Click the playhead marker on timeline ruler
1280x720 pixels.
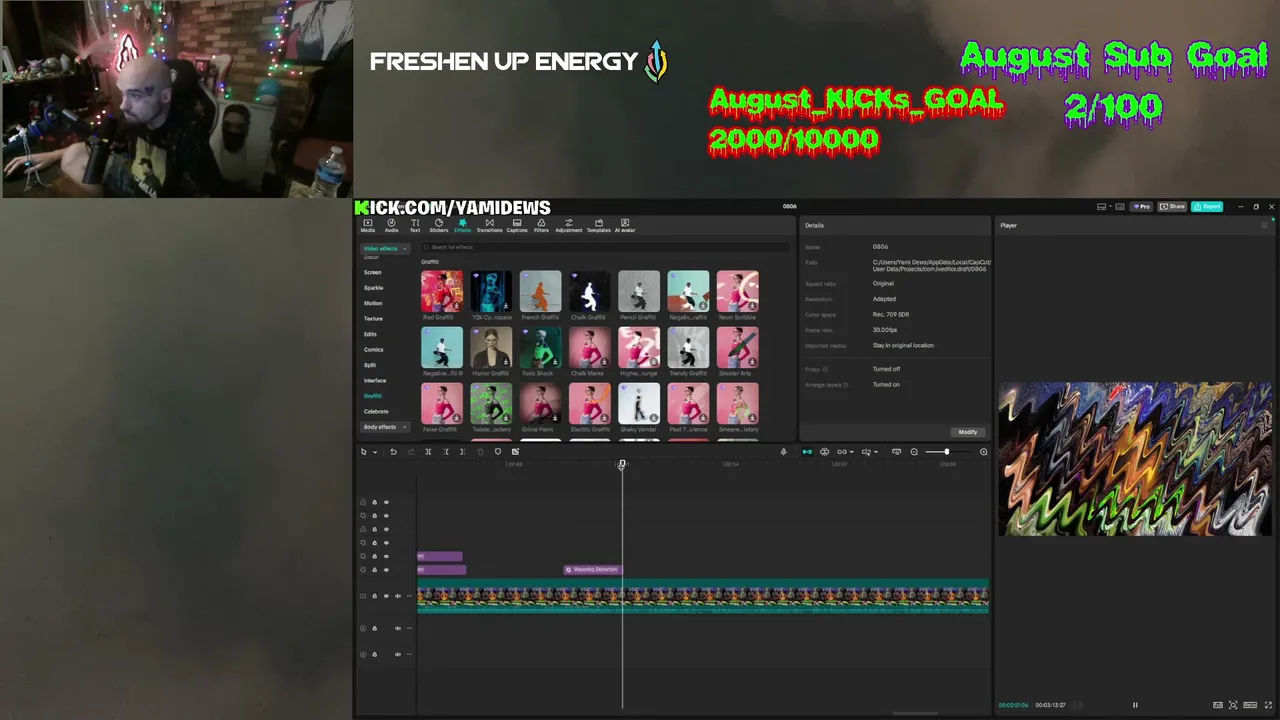click(x=622, y=464)
